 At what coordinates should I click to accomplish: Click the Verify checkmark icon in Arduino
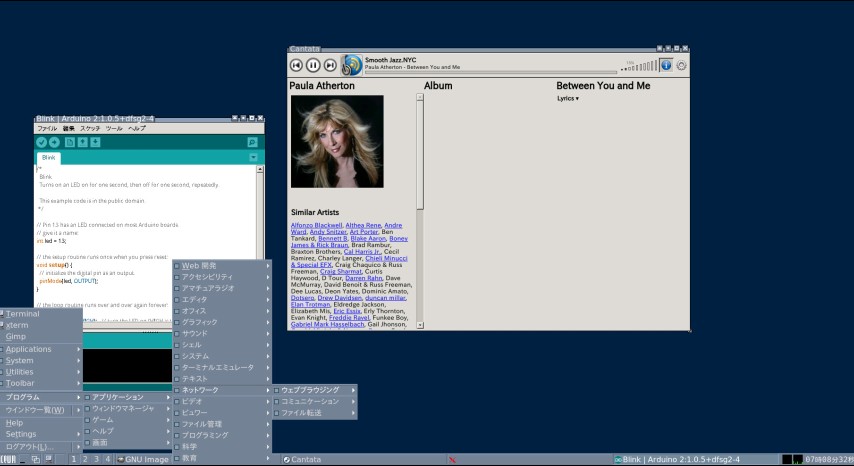(41, 142)
